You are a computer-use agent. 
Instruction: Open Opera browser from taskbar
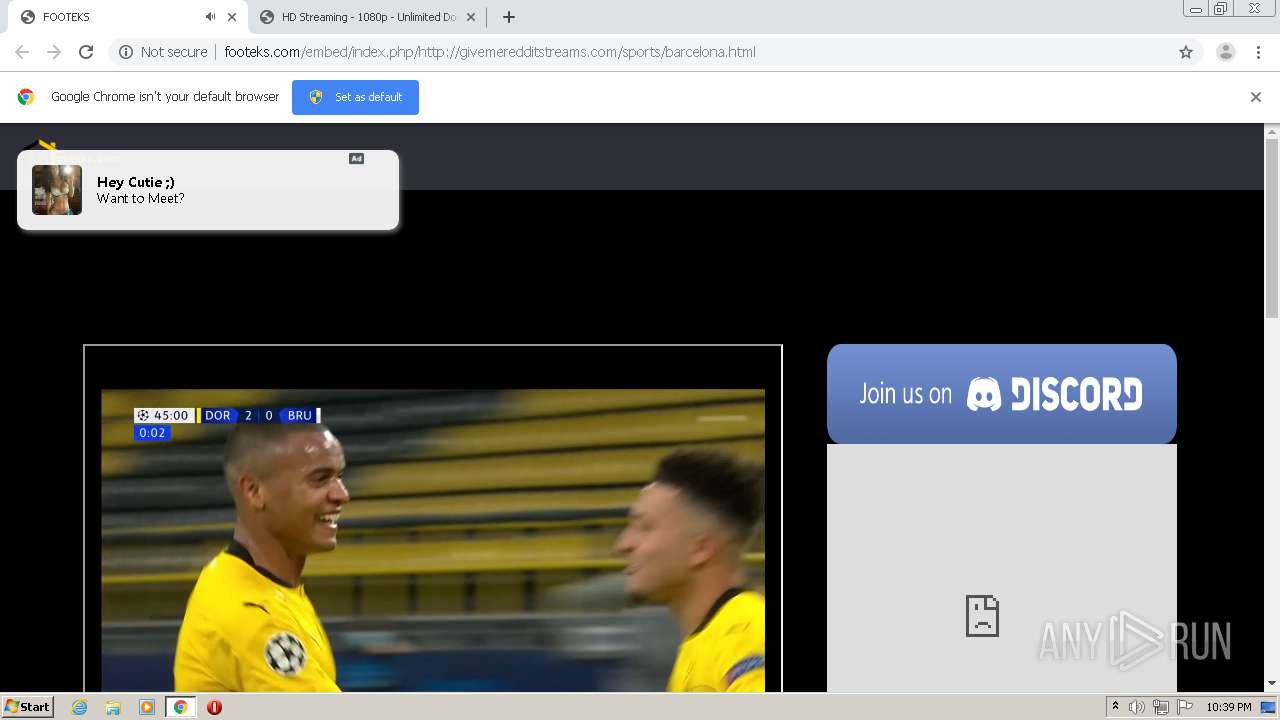214,707
